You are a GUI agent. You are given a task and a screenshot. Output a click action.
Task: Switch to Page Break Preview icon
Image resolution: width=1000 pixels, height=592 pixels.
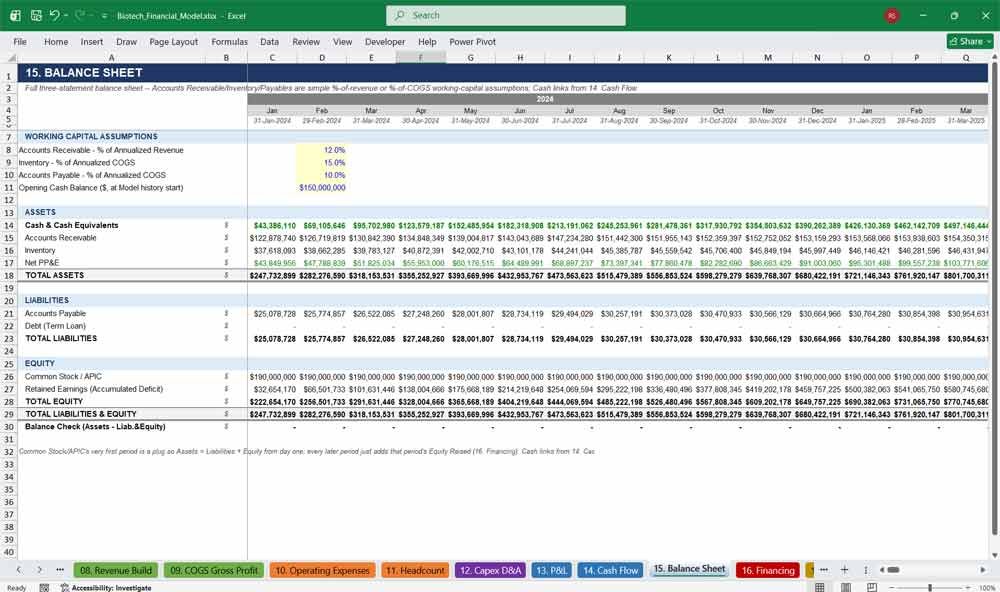[x=871, y=587]
